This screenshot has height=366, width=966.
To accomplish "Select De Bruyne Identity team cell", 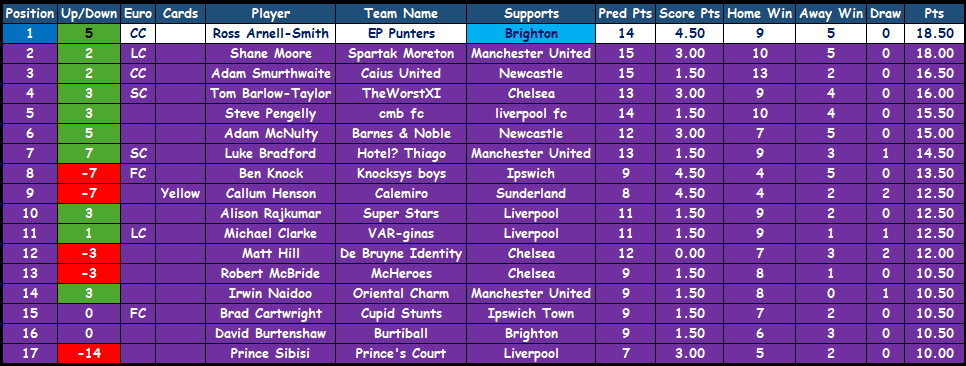I will pyautogui.click(x=401, y=253).
